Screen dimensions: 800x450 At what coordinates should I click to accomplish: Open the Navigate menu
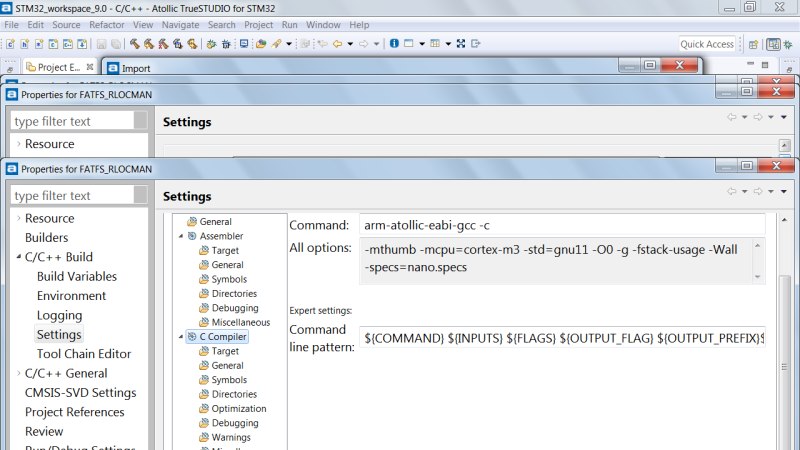181,24
